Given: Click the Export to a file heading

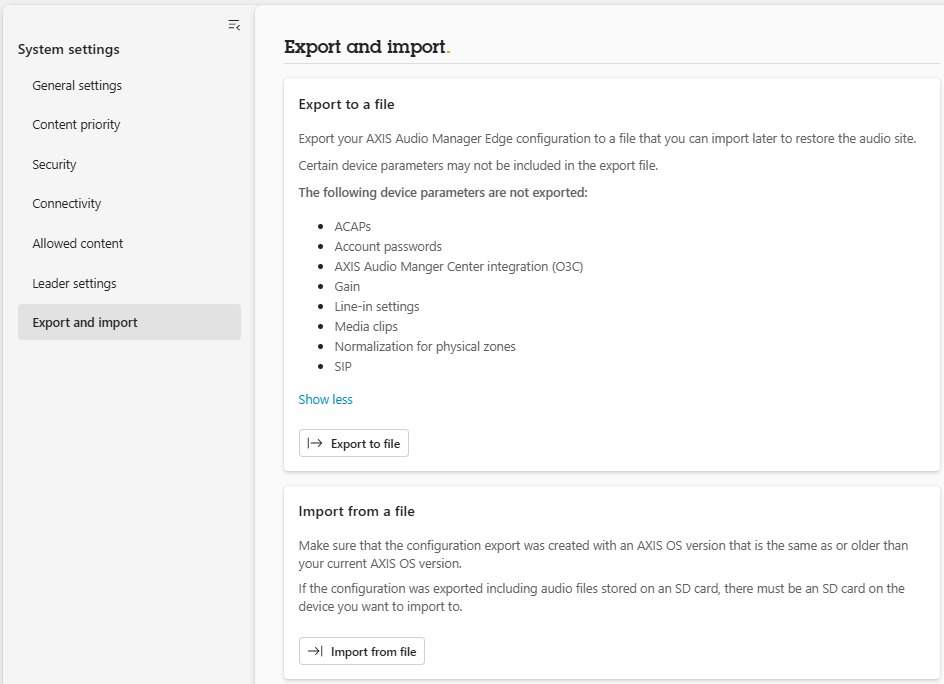Looking at the screenshot, I should click(346, 104).
